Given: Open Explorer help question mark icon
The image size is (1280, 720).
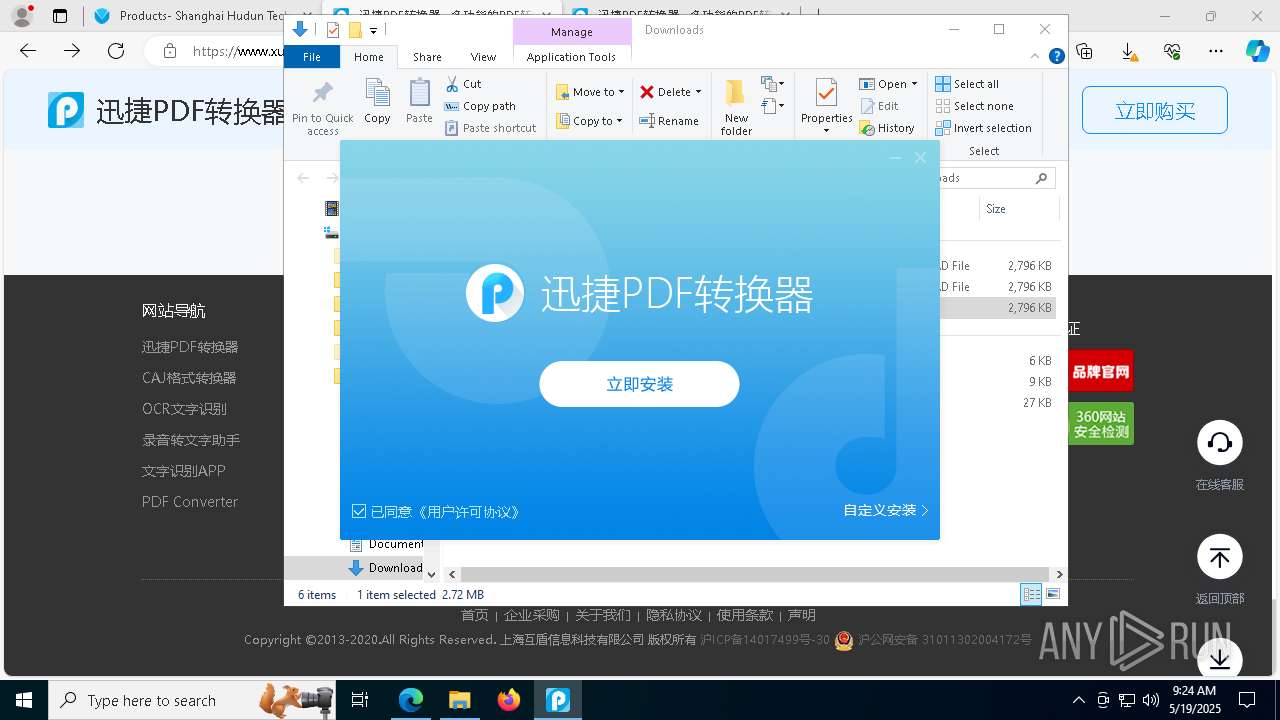Looking at the screenshot, I should [x=1056, y=57].
